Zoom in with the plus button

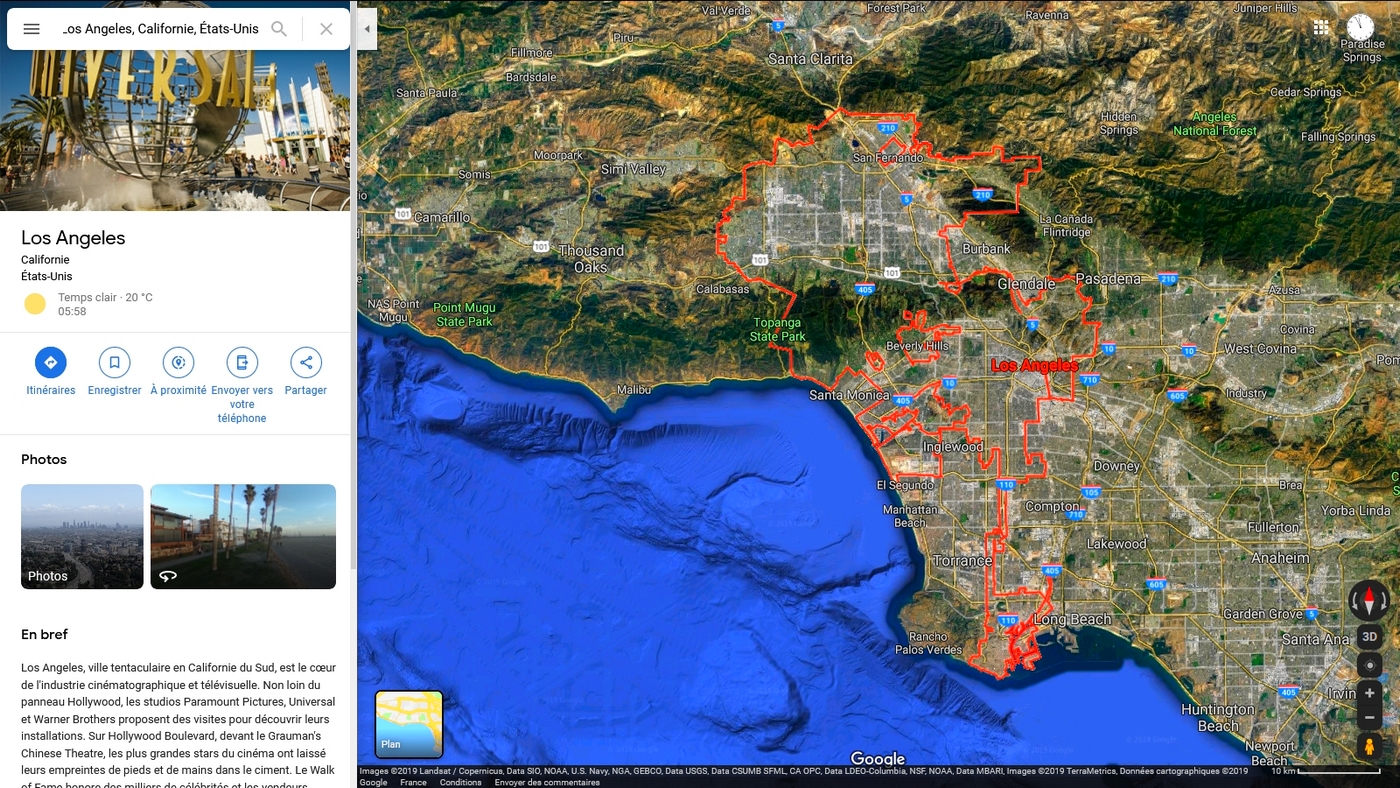point(1369,693)
